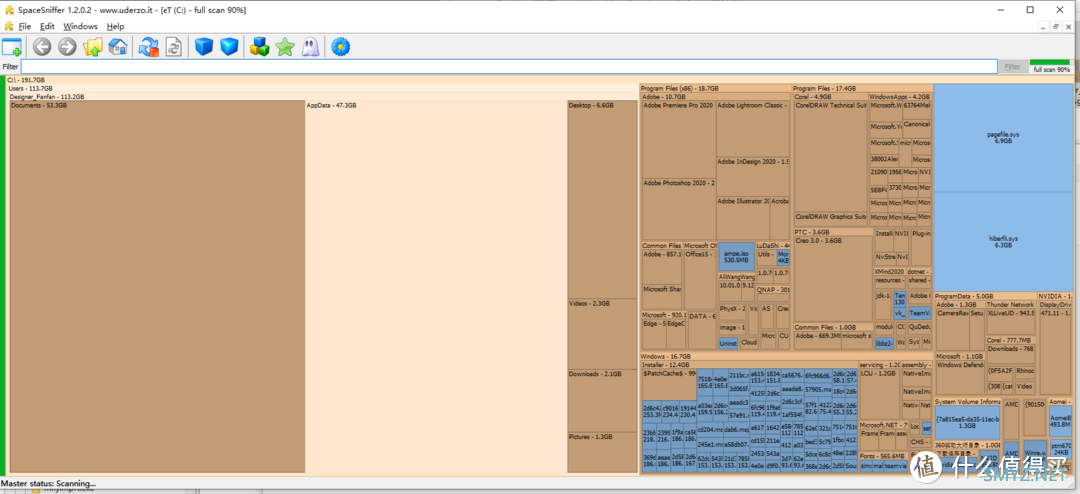Stop or restart the master scan
The height and width of the screenshot is (494, 1080).
[149, 47]
